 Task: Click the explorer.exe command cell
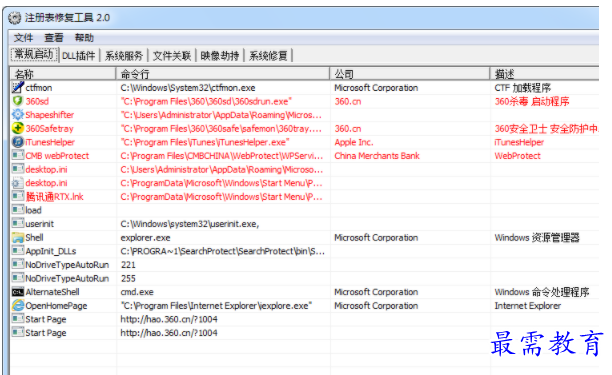145,238
